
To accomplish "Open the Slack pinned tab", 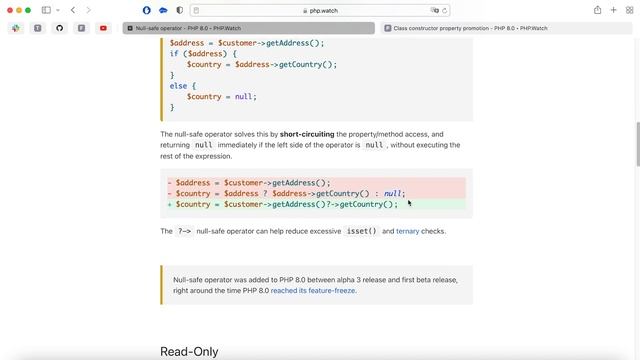I will (16, 28).
